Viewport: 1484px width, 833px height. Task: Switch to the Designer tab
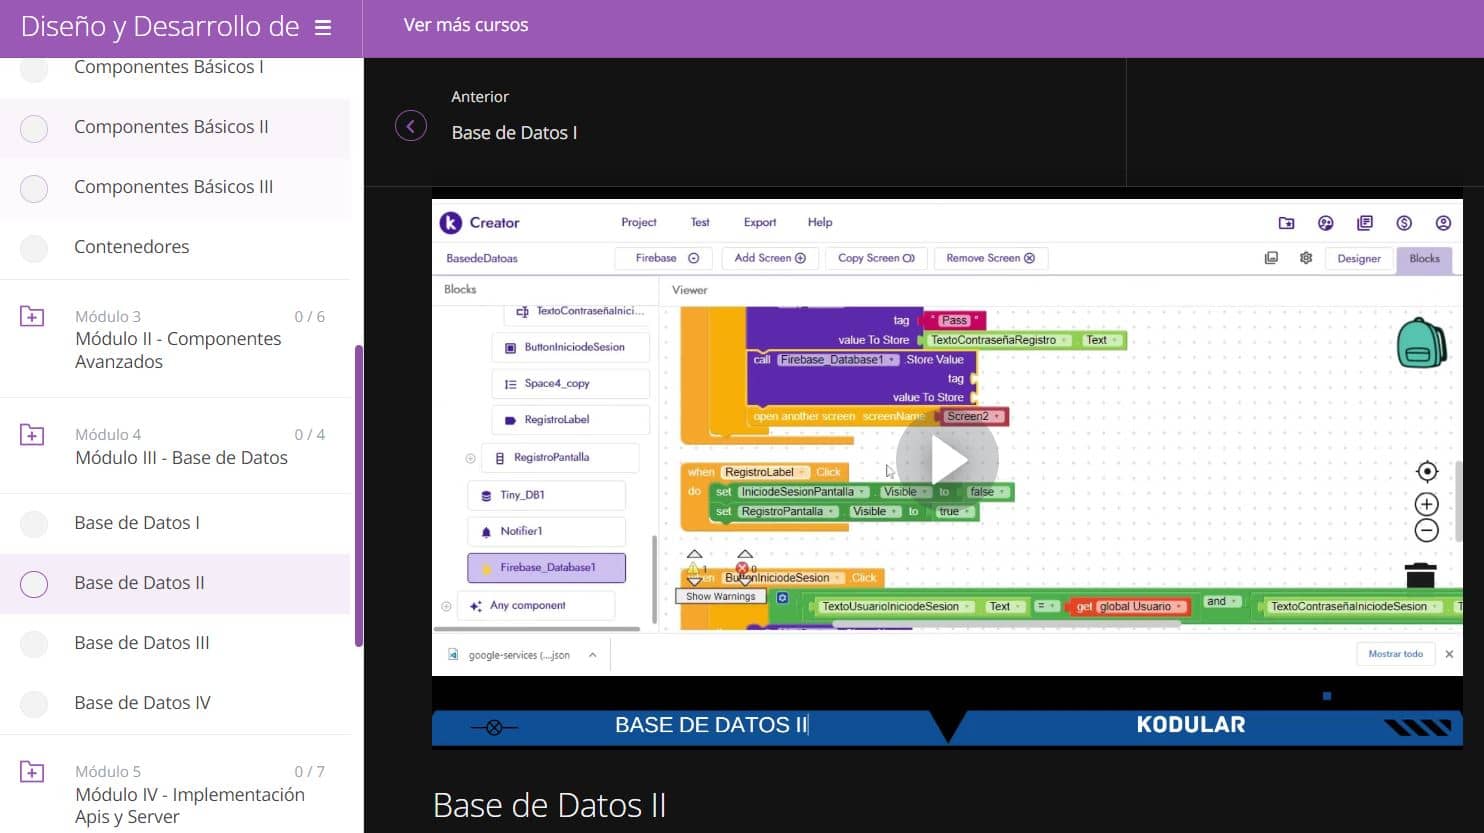pos(1358,258)
